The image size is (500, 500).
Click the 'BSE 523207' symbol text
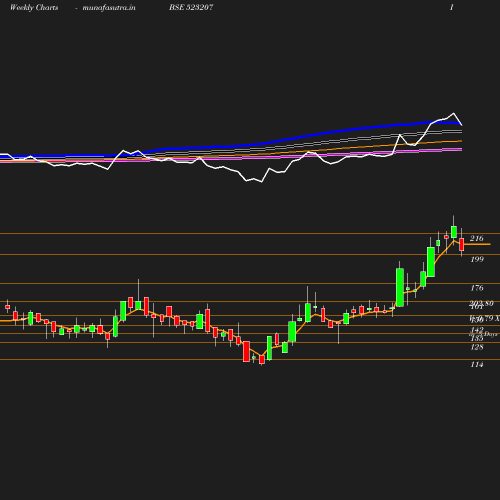[x=191, y=8]
